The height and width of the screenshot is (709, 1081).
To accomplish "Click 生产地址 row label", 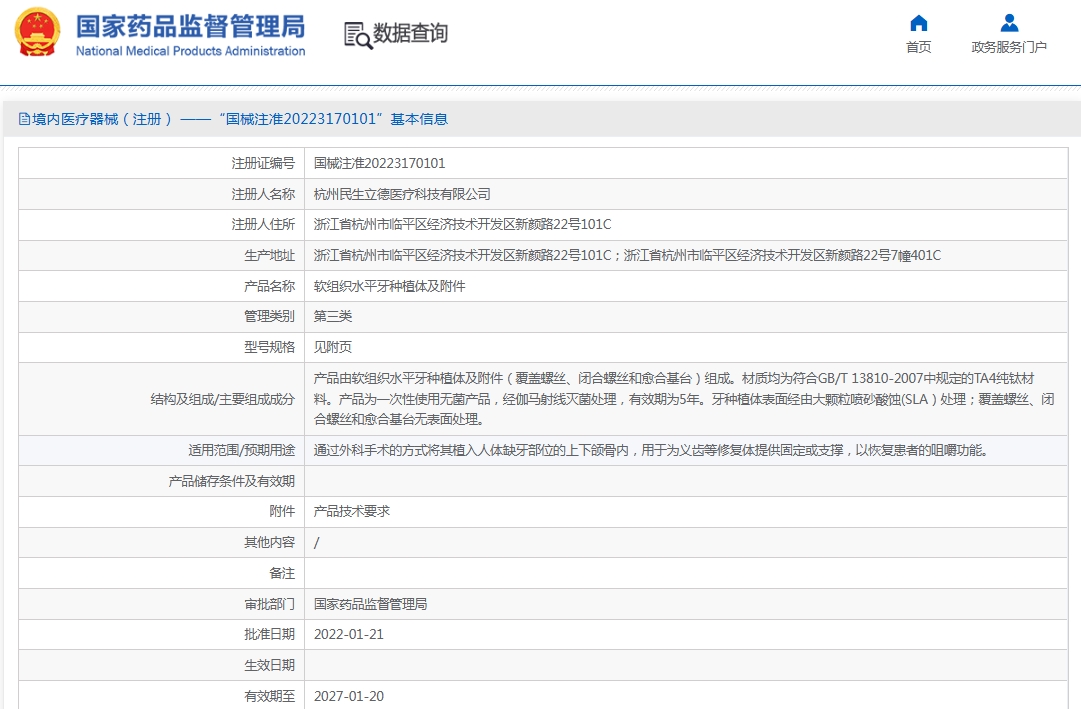I will point(269,255).
